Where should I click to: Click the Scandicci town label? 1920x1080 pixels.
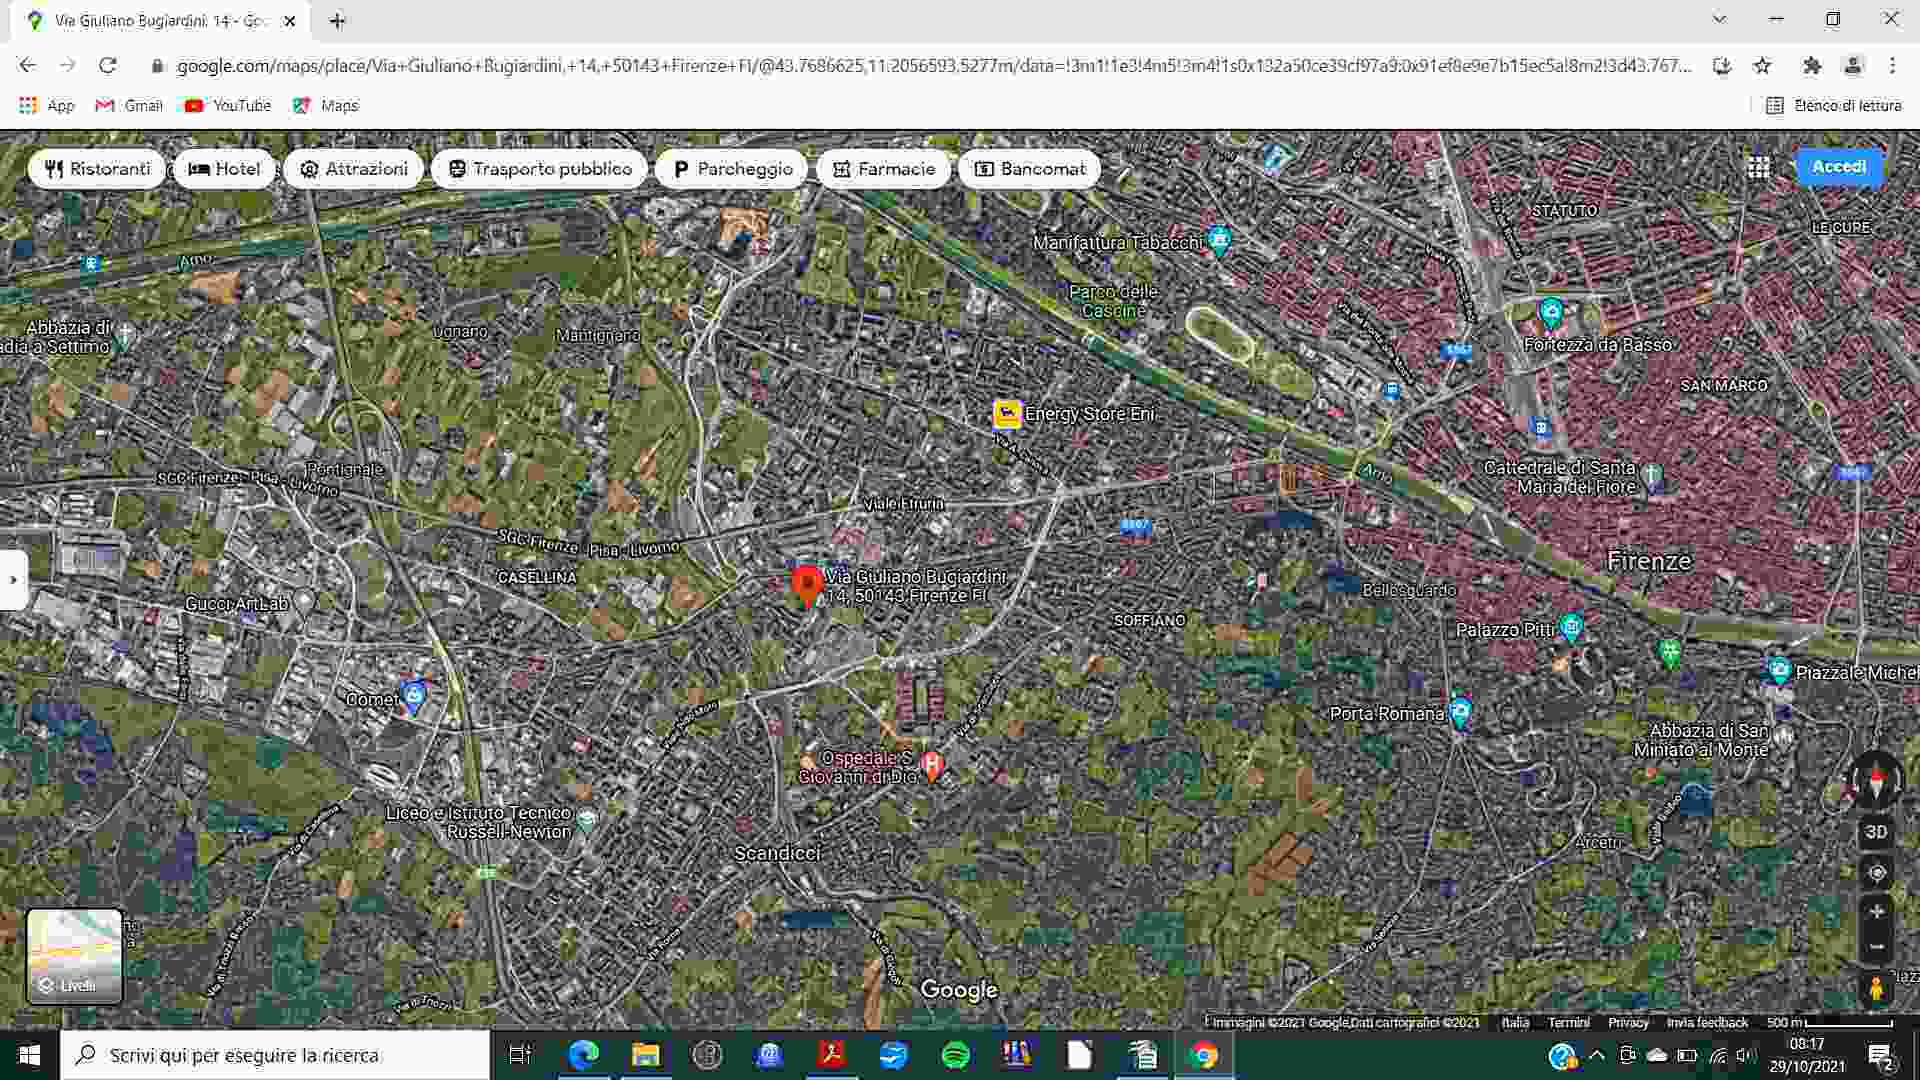[777, 853]
